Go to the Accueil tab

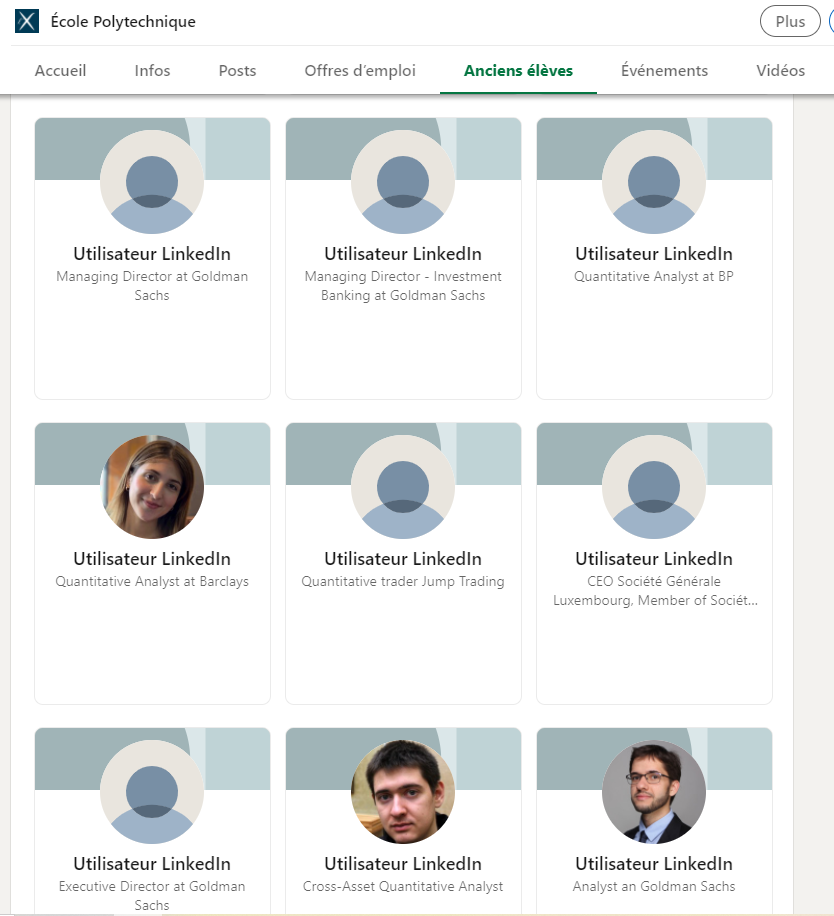(x=60, y=71)
